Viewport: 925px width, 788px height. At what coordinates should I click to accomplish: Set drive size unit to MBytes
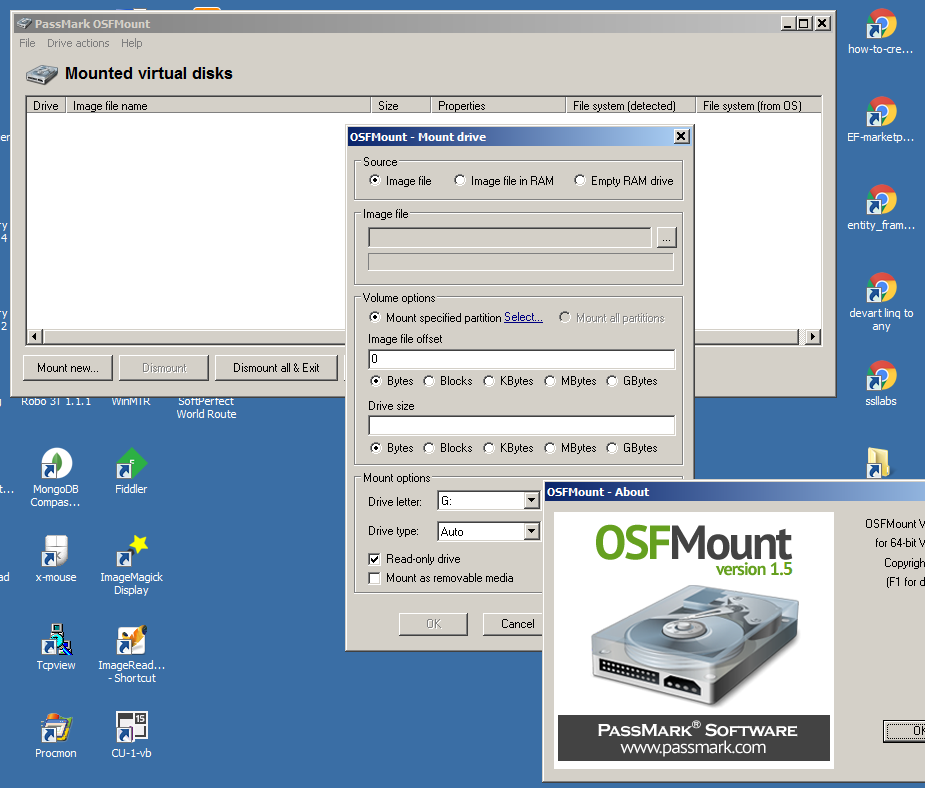(550, 448)
